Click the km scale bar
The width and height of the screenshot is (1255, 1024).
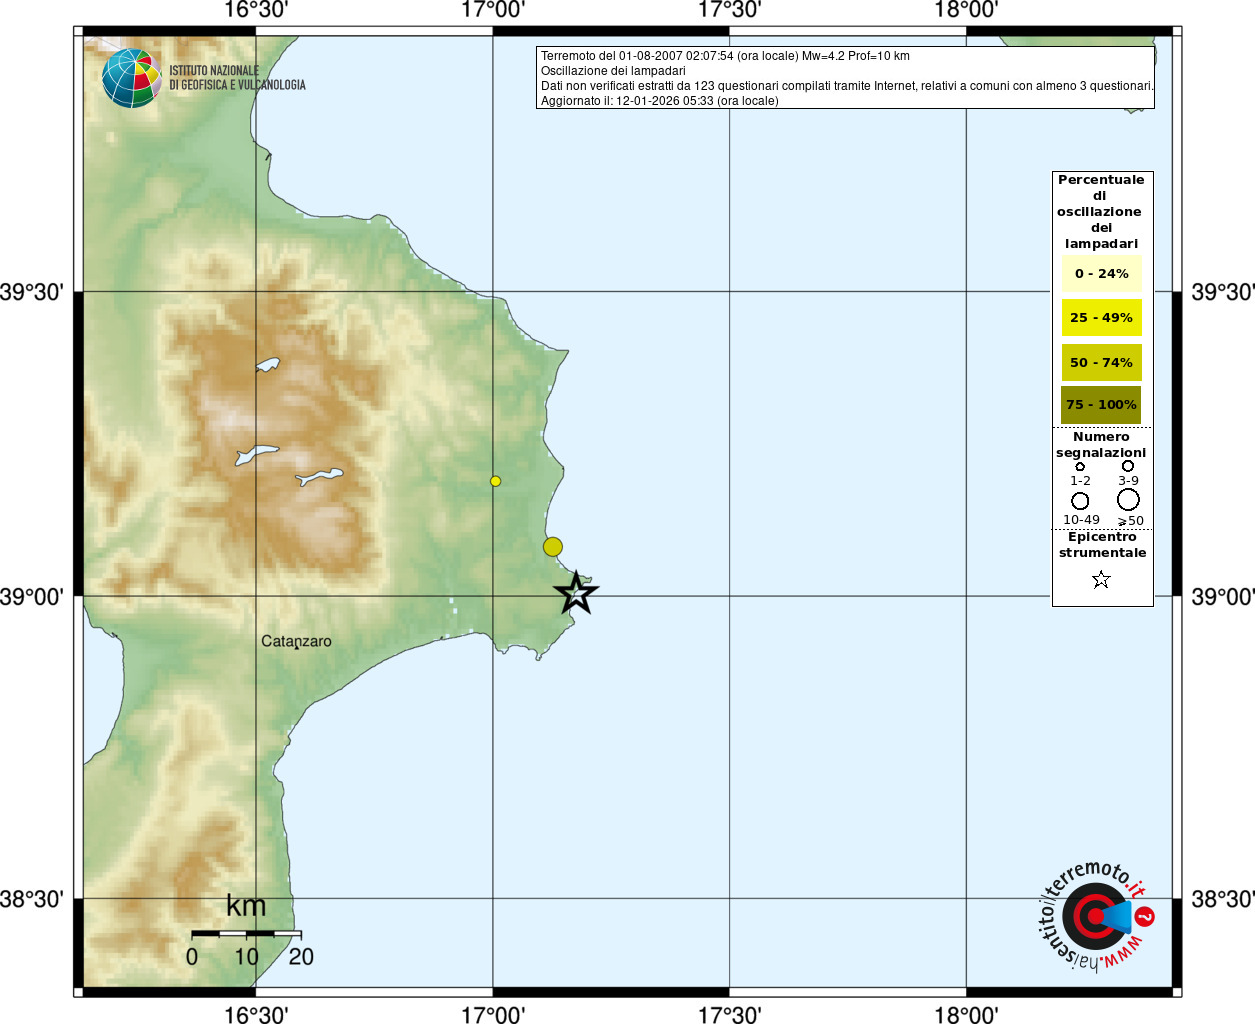click(x=246, y=933)
